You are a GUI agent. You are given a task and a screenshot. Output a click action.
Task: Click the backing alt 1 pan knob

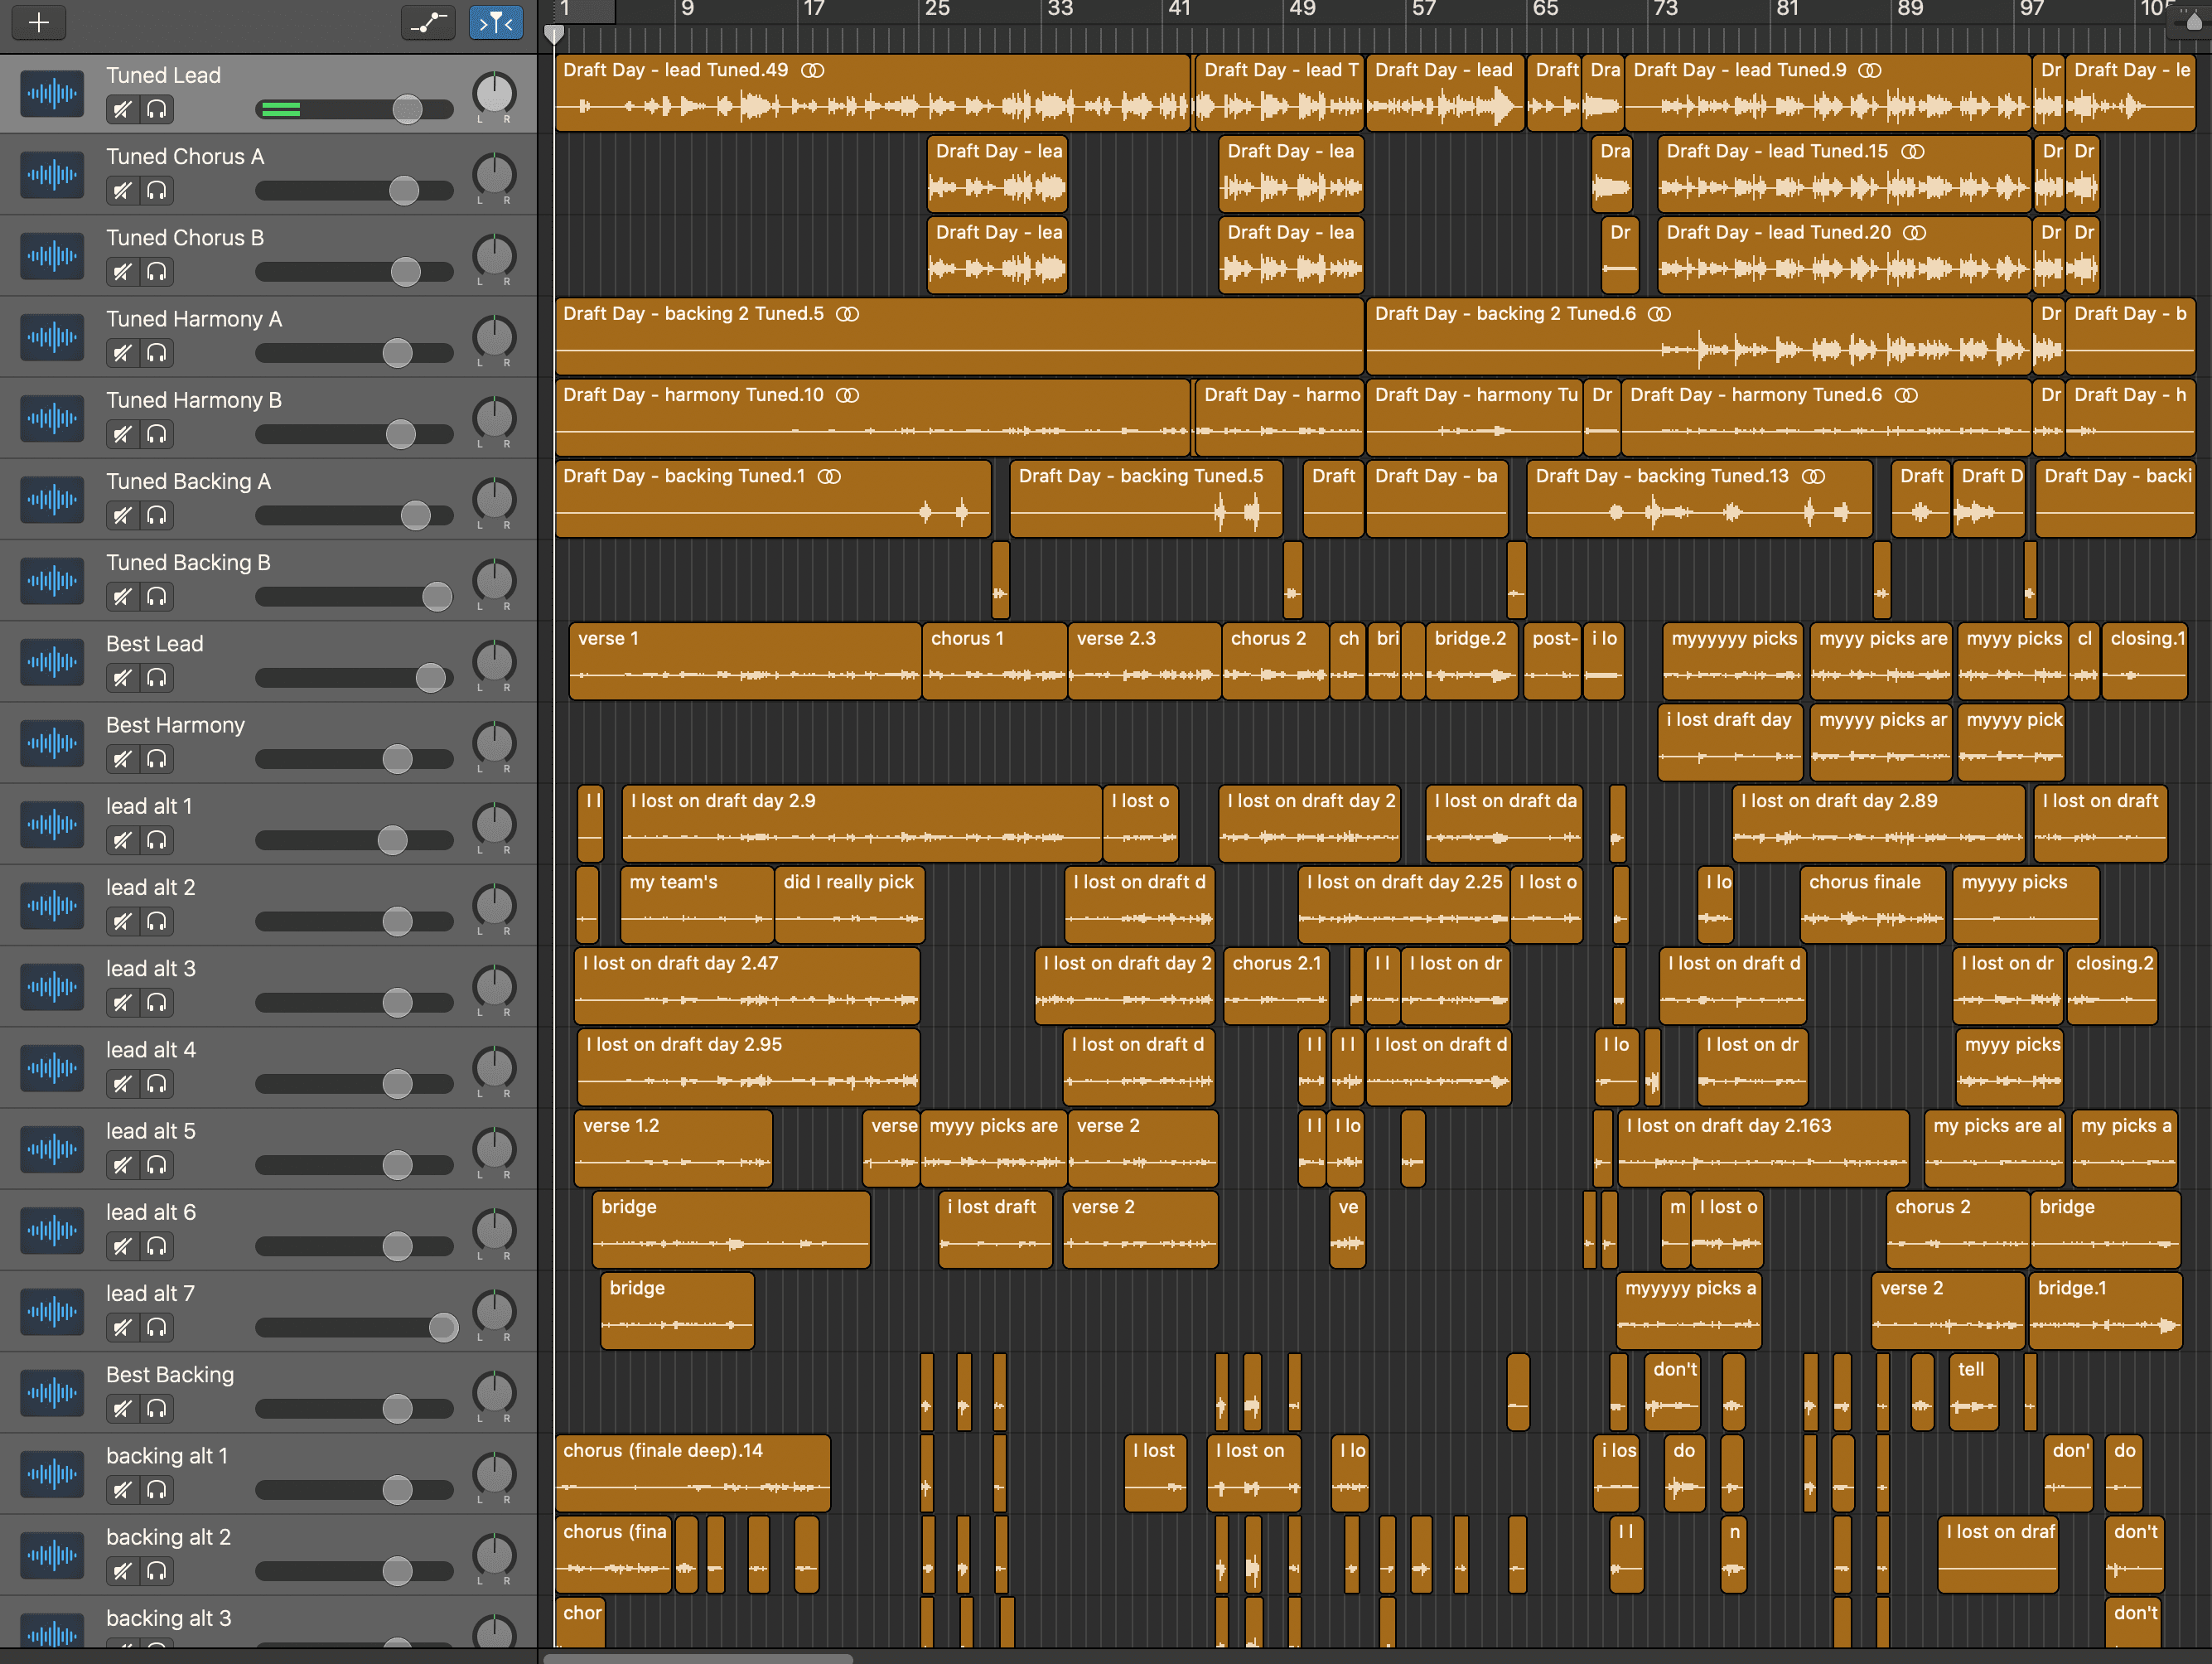click(x=494, y=1474)
